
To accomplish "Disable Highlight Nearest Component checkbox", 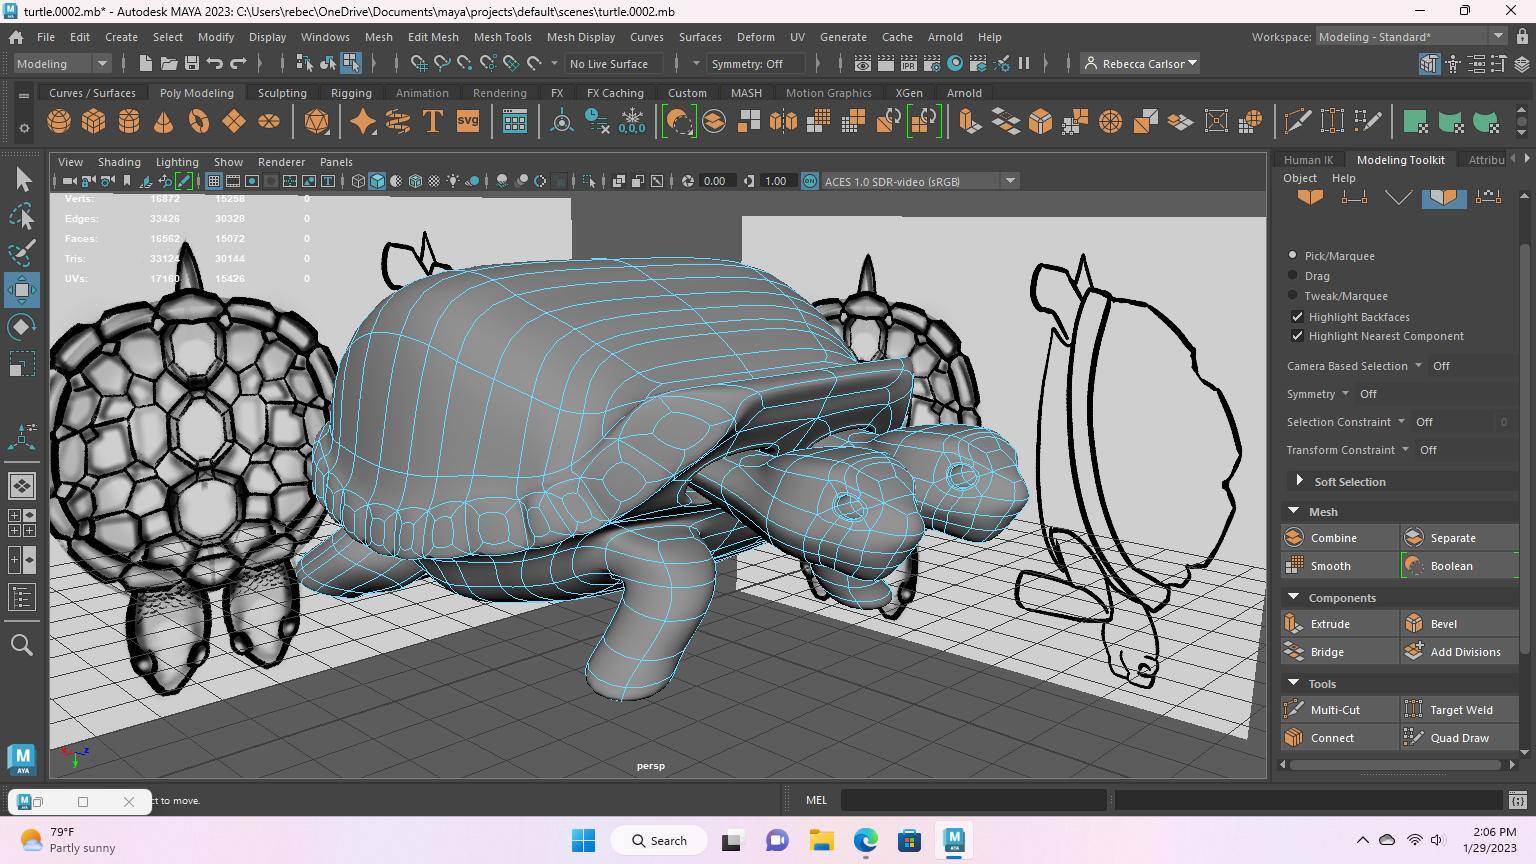I will tap(1297, 336).
